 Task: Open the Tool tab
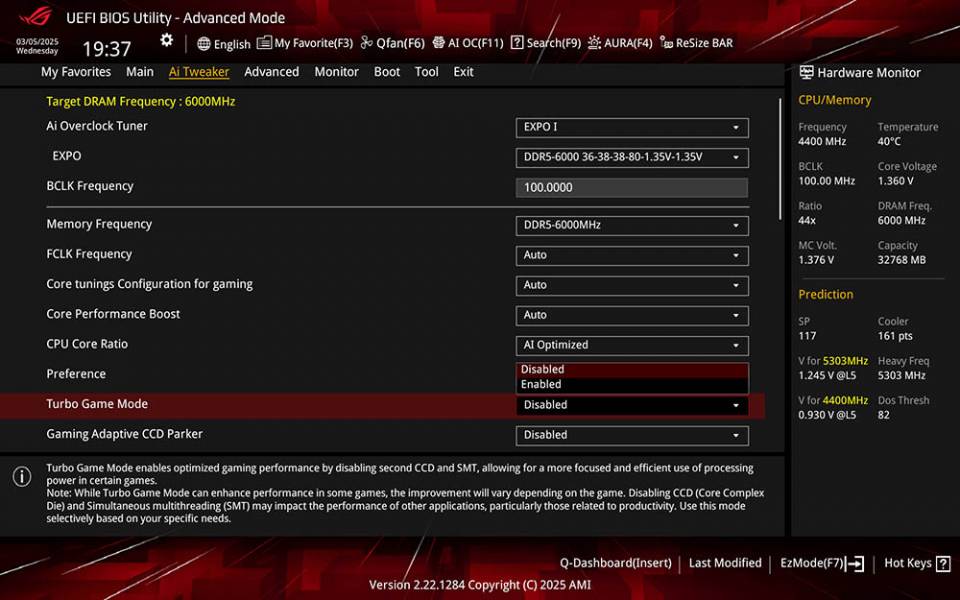[427, 72]
